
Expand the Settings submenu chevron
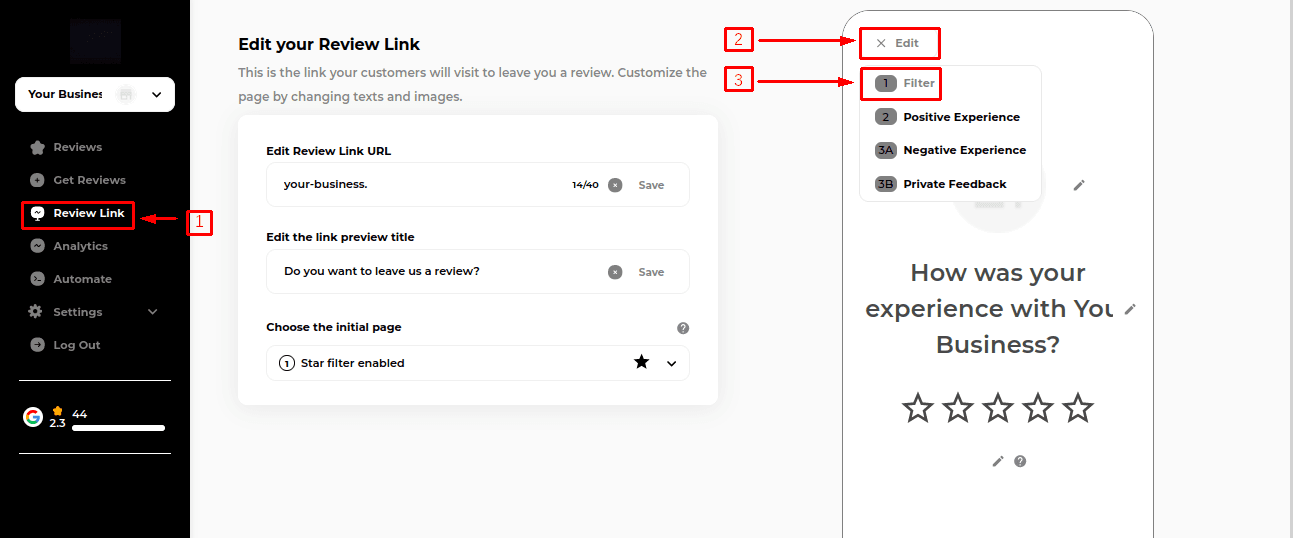pos(153,312)
